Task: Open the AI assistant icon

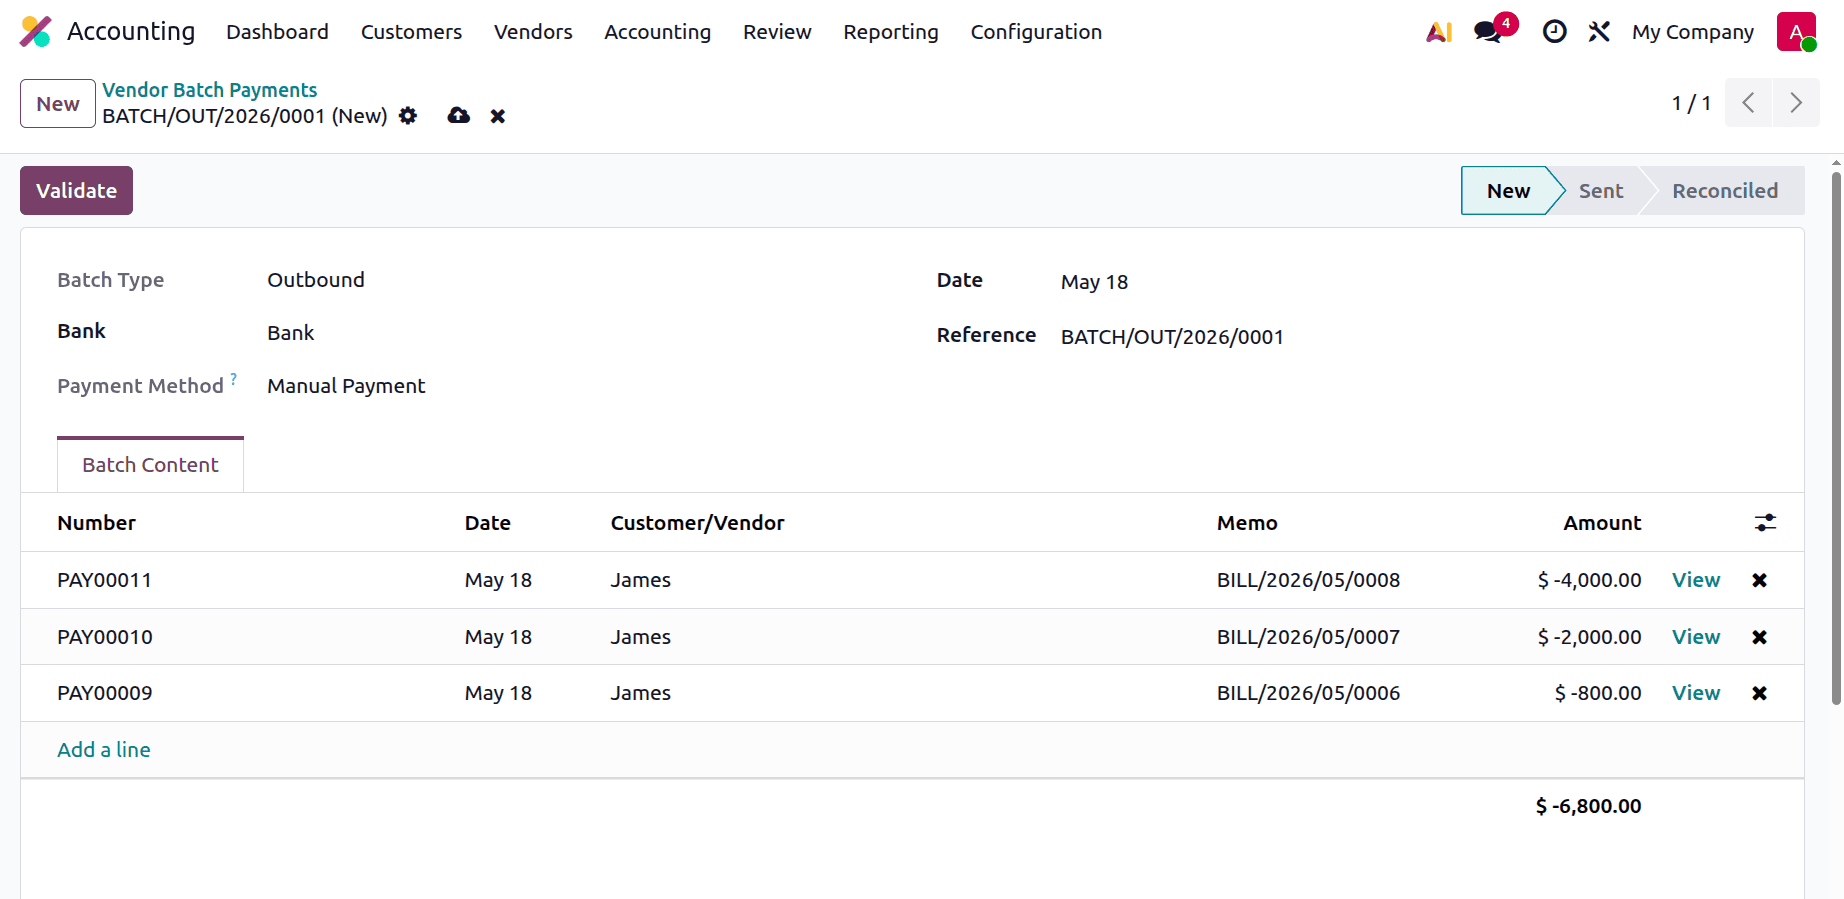Action: point(1439,32)
